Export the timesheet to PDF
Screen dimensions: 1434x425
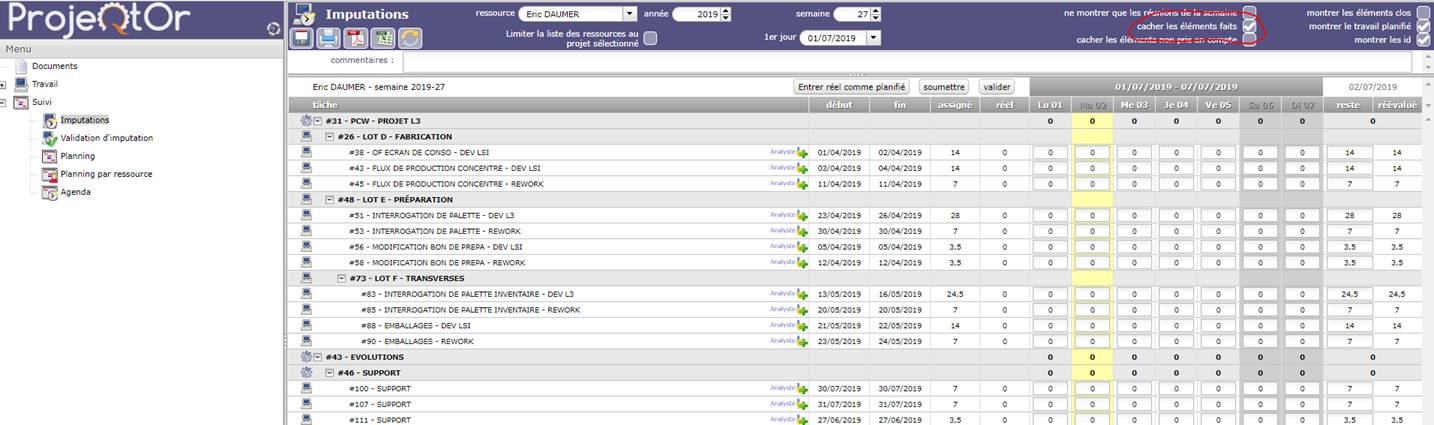355,39
